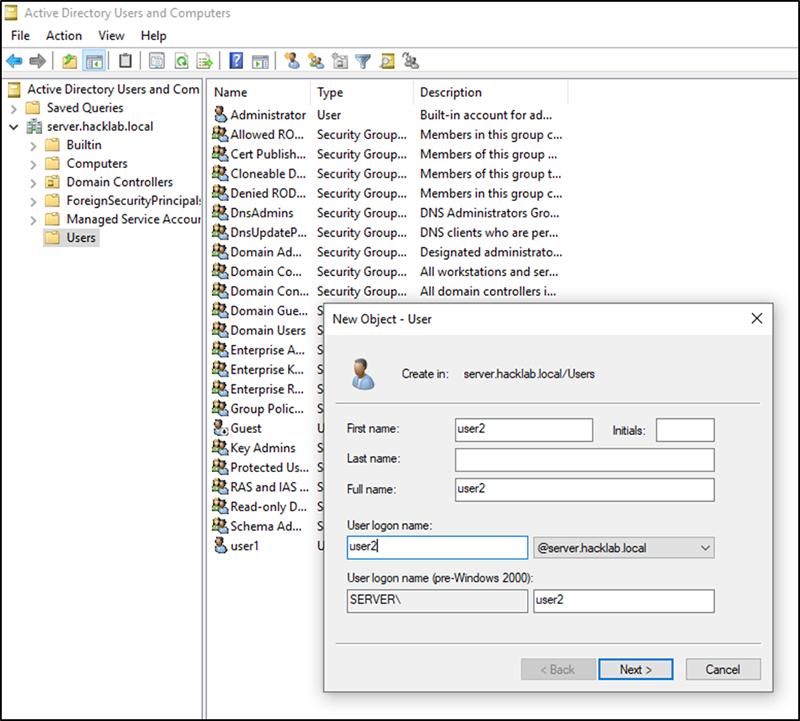Screen dimensions: 800x721
Task: Expand the Builtin container
Action: click(x=33, y=146)
